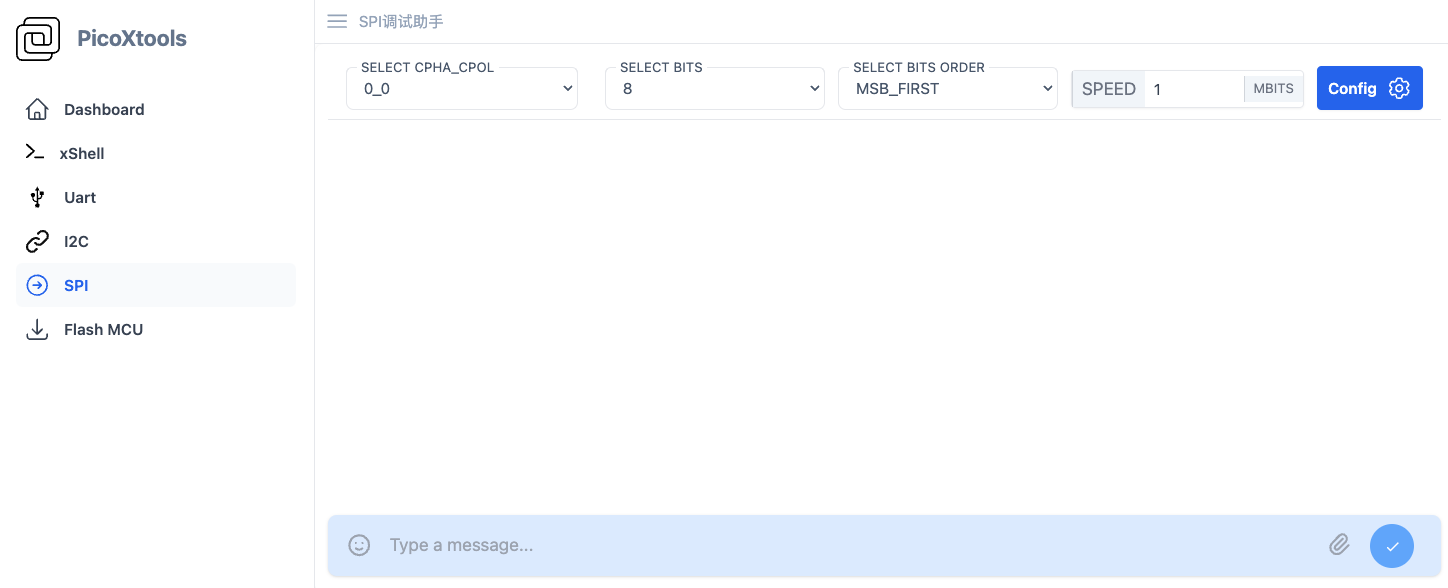
Task: Expand the SELECT BITS ORDER dropdown
Action: [948, 88]
